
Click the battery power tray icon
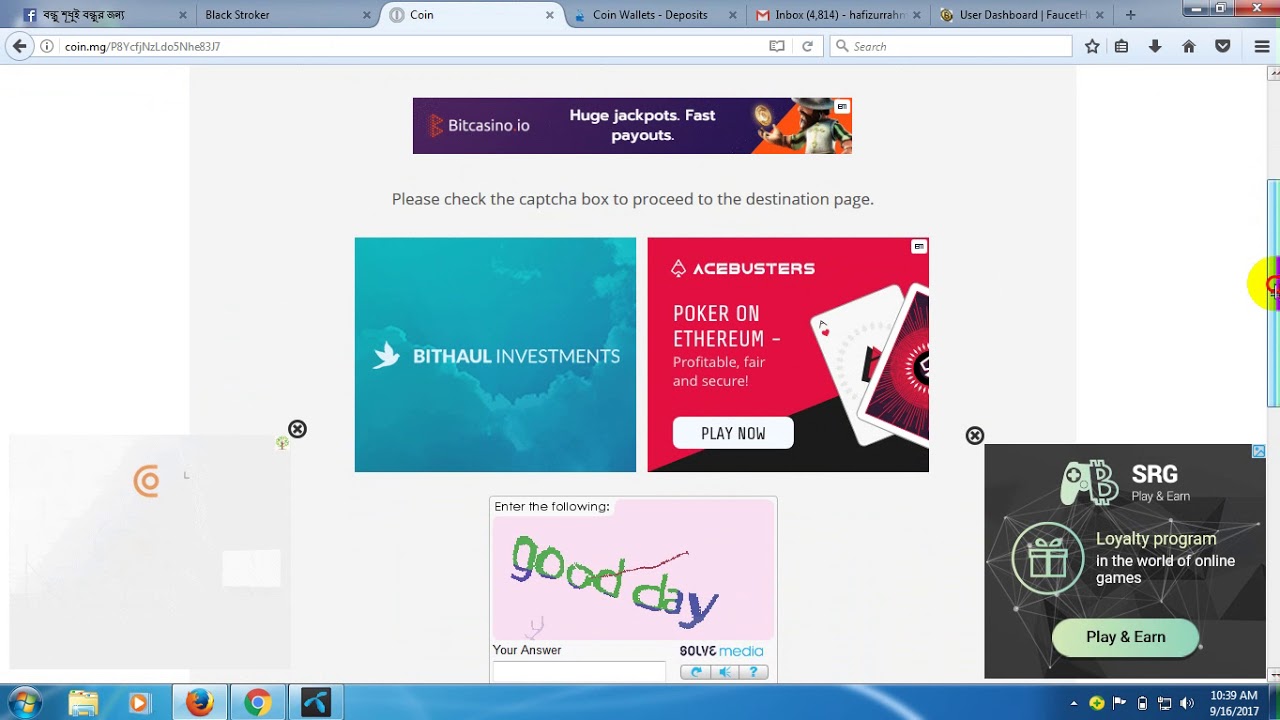point(1143,703)
